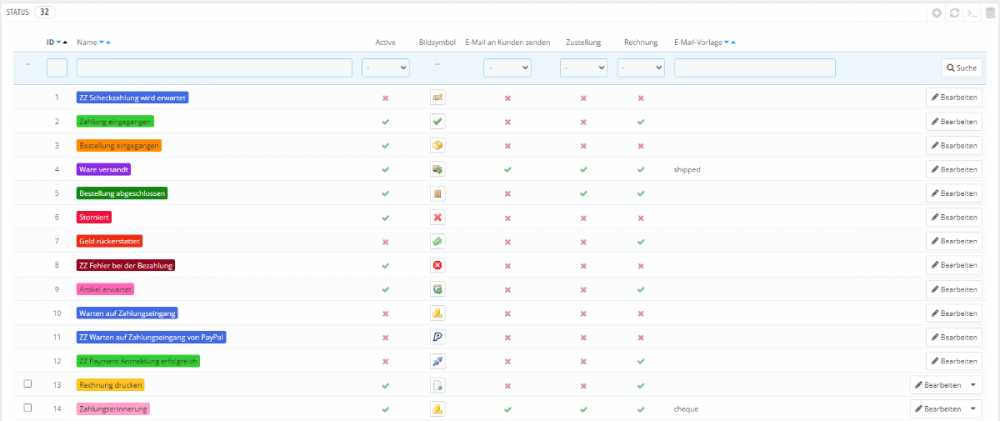This screenshot has height=421, width=1000.
Task: Open the Active filter dropdown
Action: (x=385, y=68)
